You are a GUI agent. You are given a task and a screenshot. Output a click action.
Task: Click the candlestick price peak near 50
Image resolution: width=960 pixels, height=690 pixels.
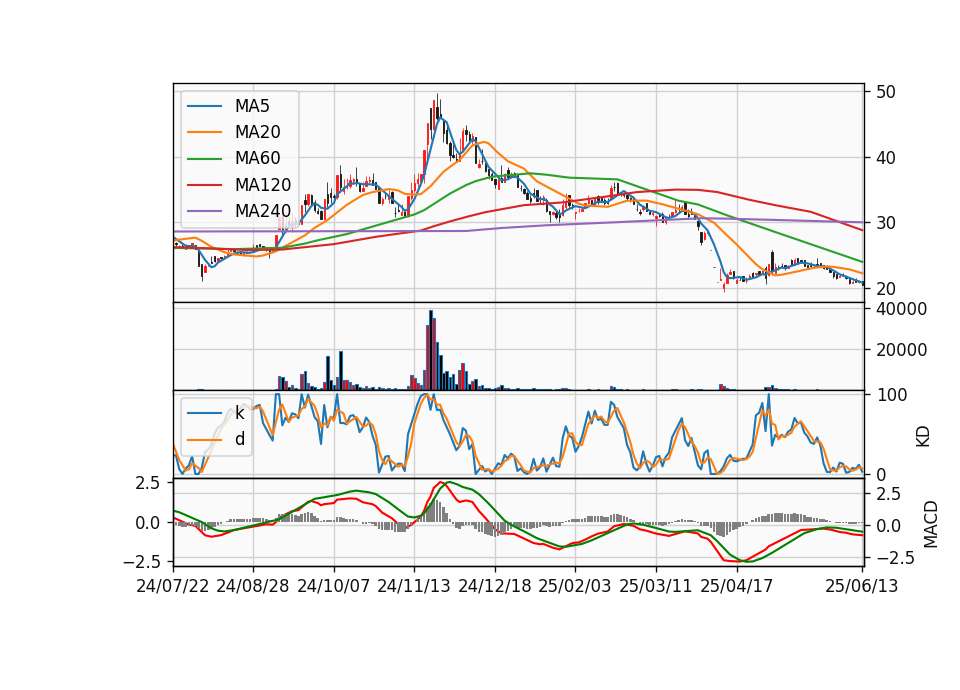437,105
